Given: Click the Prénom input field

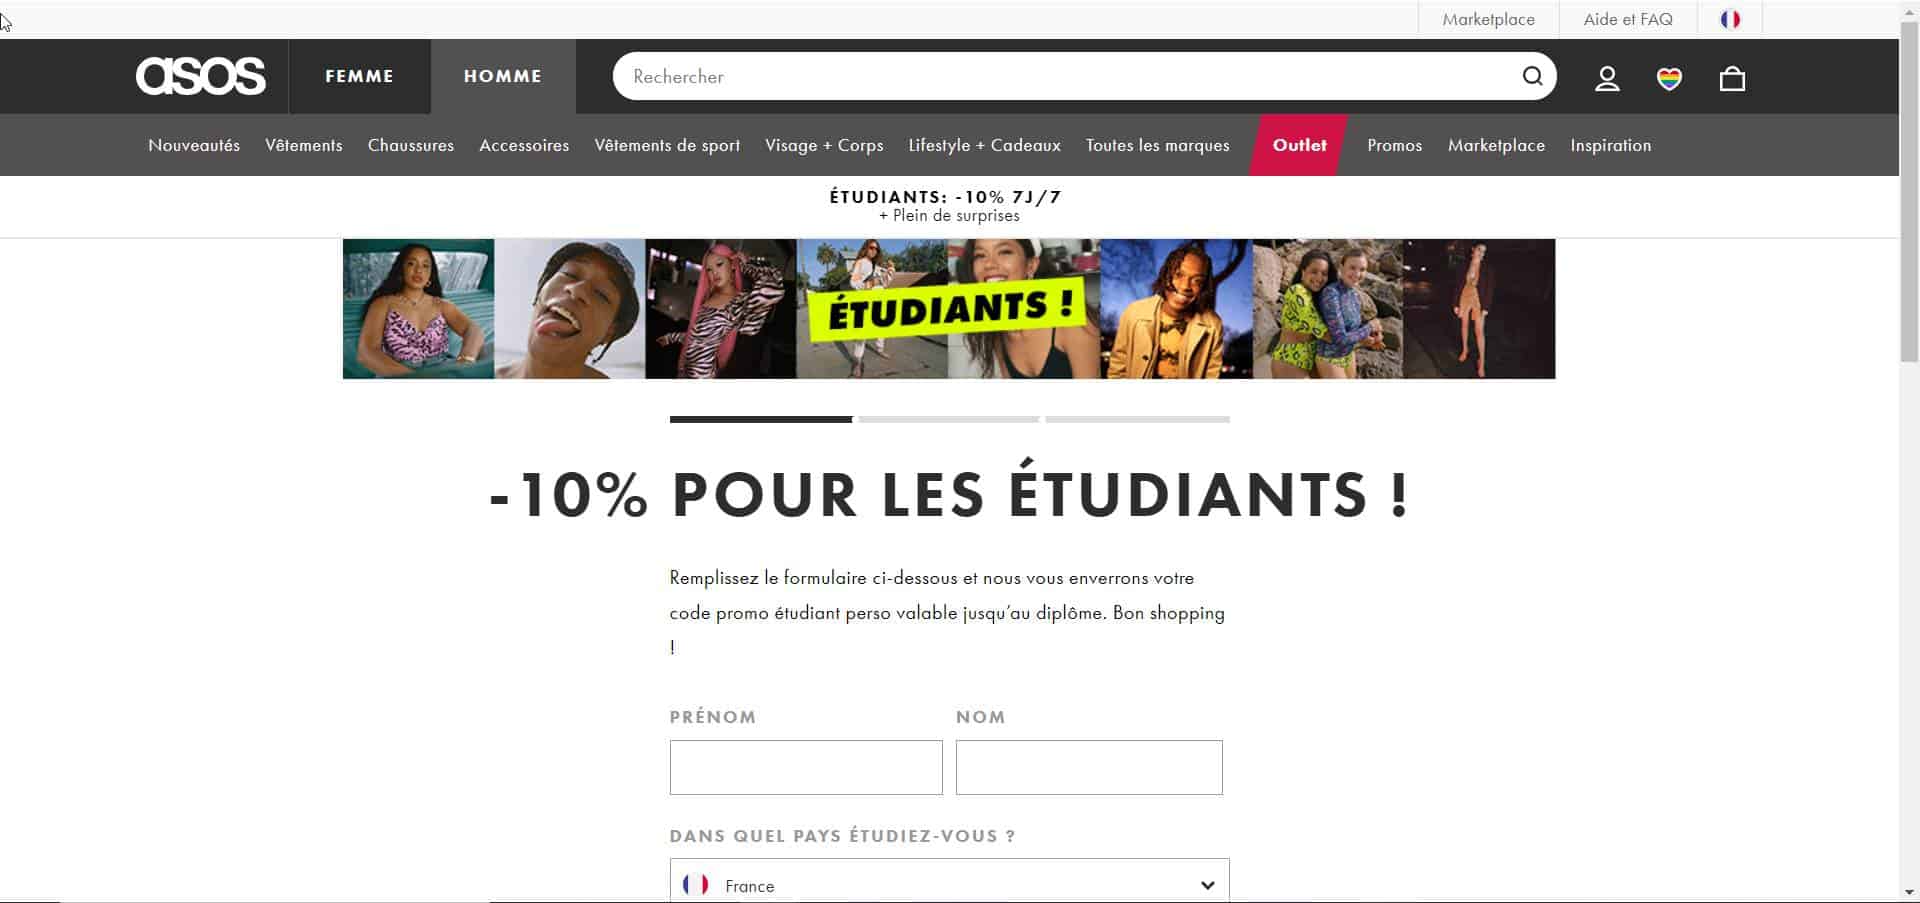Looking at the screenshot, I should coord(806,767).
